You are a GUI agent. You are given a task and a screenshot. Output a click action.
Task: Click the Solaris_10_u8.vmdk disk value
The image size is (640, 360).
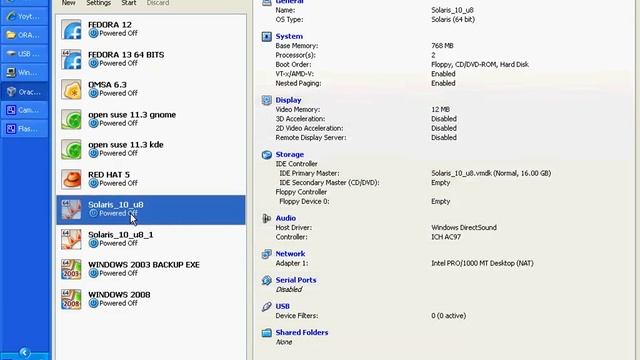[x=491, y=173]
